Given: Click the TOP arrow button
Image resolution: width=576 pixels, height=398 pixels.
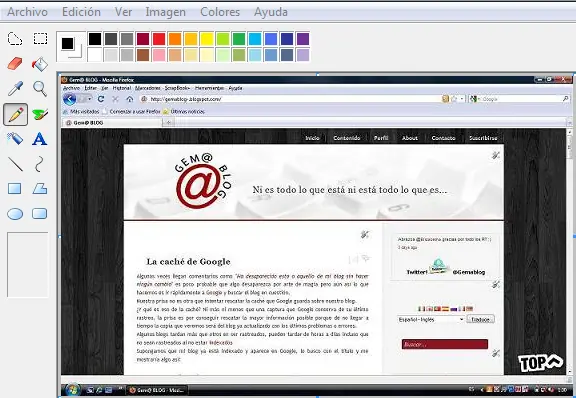Looking at the screenshot, I should pos(540,362).
